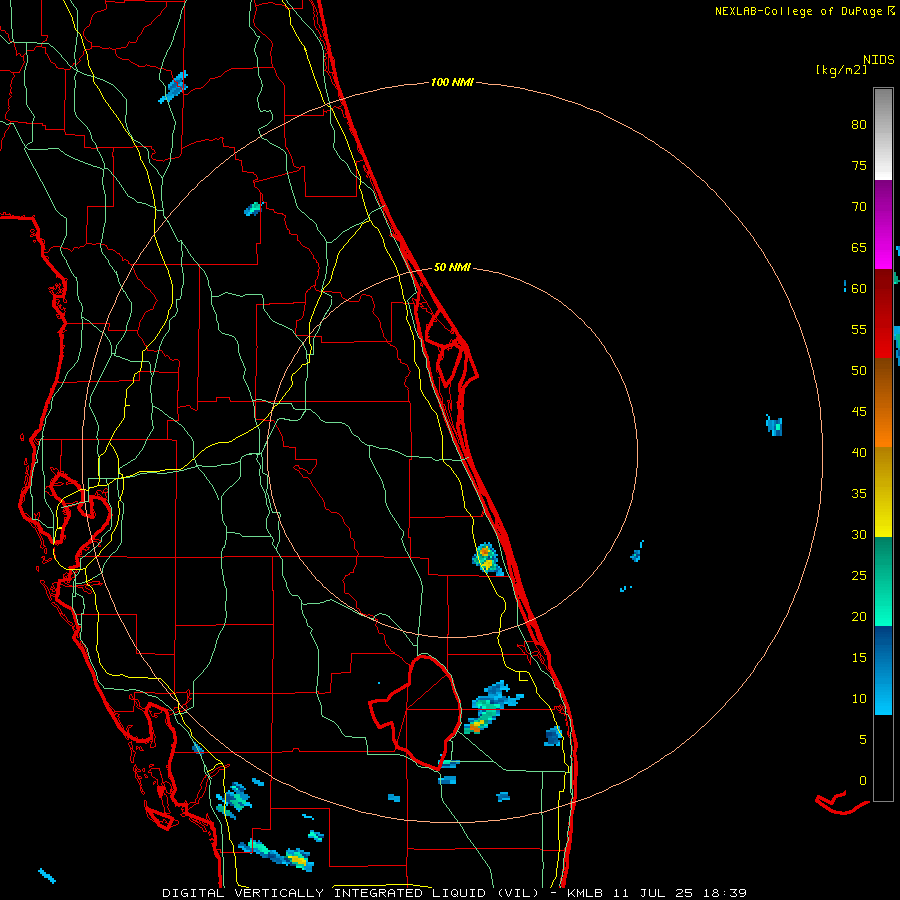The width and height of the screenshot is (900, 900).
Task: Click the yellow segment of the color bar
Action: 883,492
